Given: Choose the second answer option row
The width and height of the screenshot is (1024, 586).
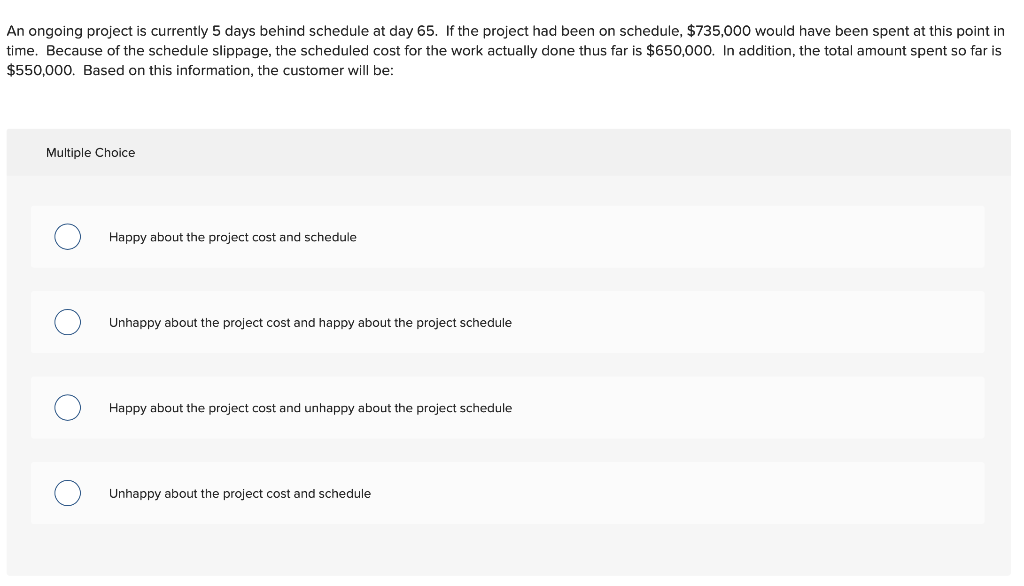Looking at the screenshot, I should (x=507, y=322).
